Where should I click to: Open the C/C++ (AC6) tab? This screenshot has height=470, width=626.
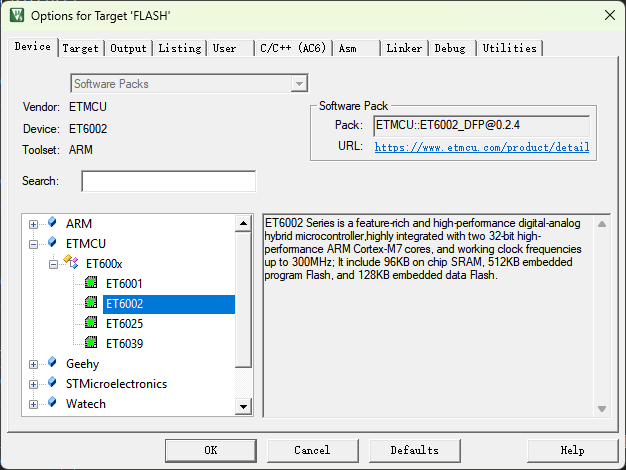[x=293, y=48]
